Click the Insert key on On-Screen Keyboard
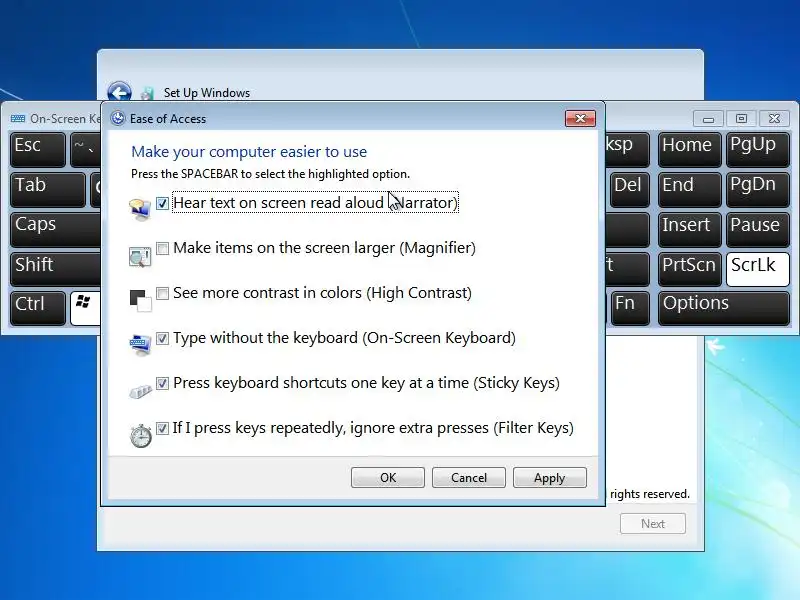800x600 pixels. coord(689,229)
